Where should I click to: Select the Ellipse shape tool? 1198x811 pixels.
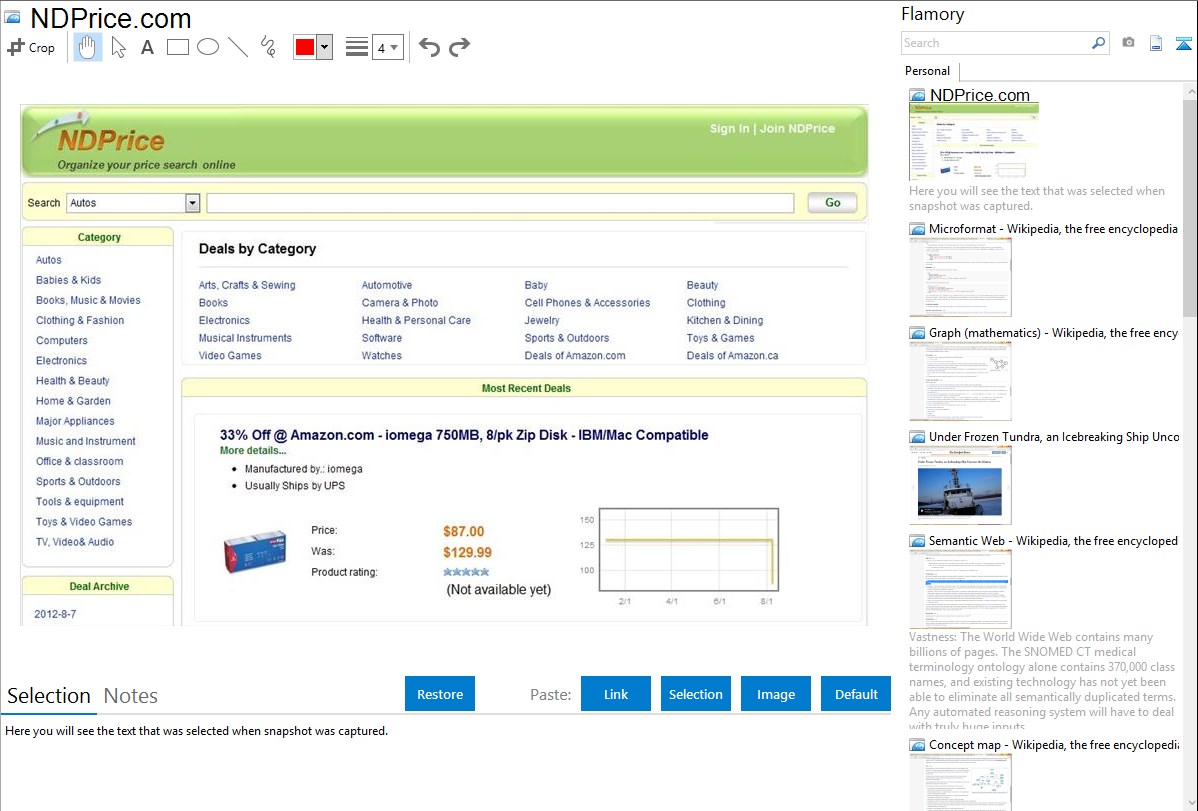(x=208, y=47)
